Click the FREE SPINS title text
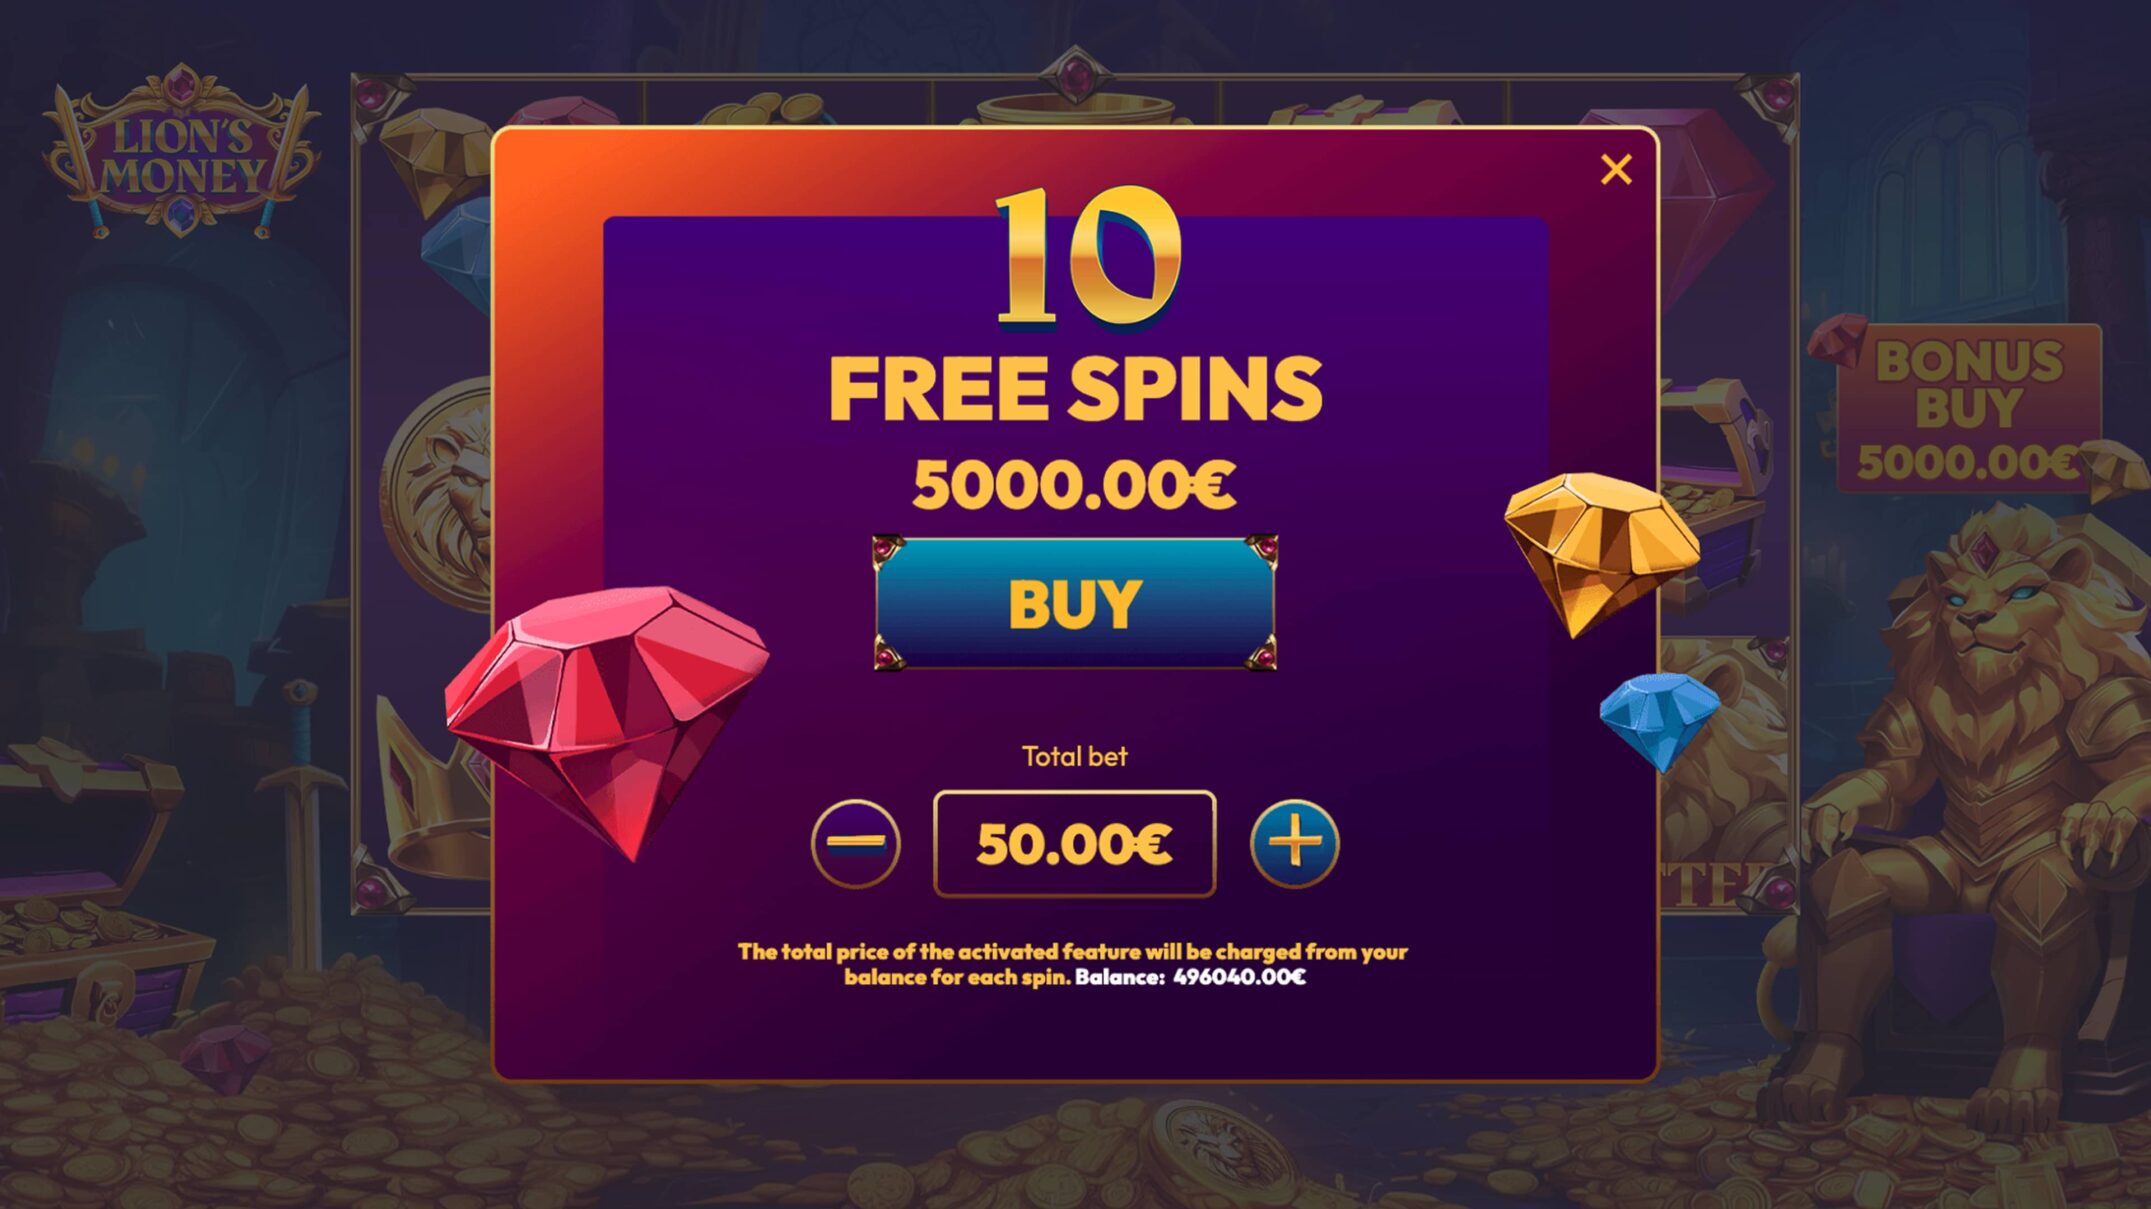The width and height of the screenshot is (2151, 1209). [x=1075, y=389]
